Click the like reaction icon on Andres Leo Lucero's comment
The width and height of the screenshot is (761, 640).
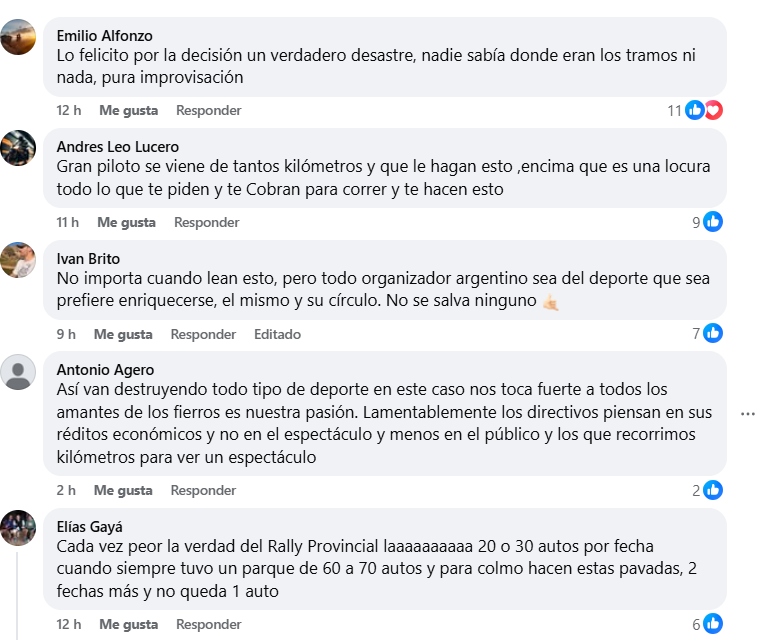(712, 222)
